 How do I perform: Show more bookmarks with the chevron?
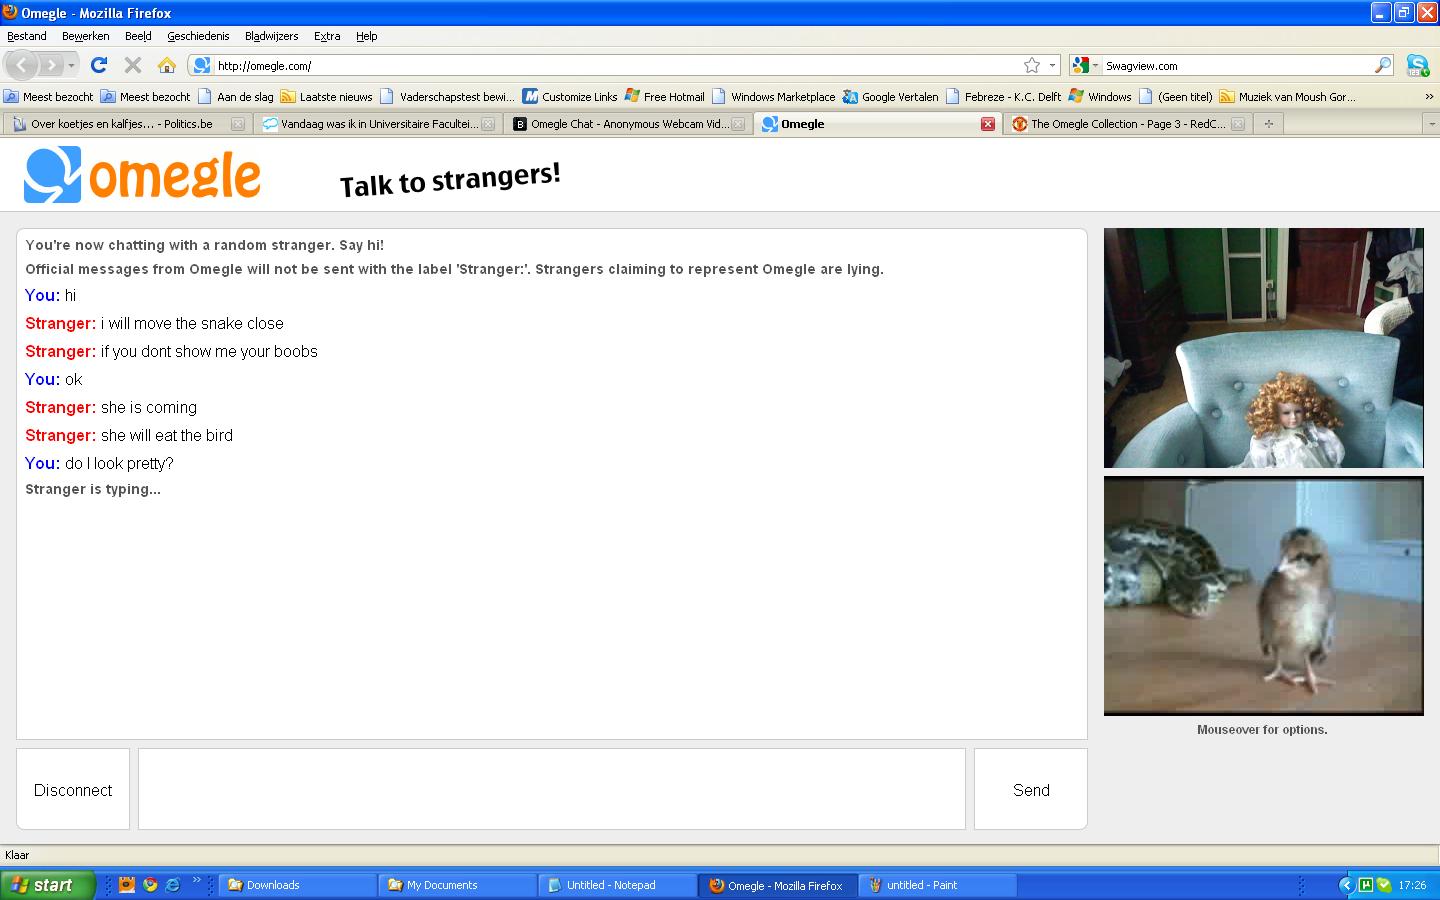coord(1429,97)
